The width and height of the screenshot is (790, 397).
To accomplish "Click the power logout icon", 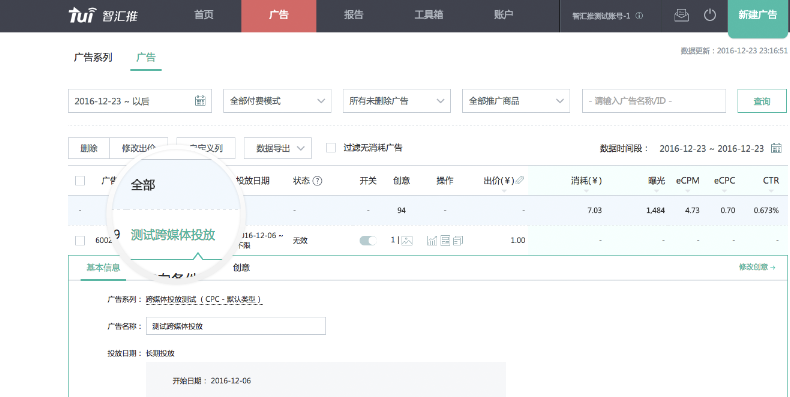I will [709, 15].
